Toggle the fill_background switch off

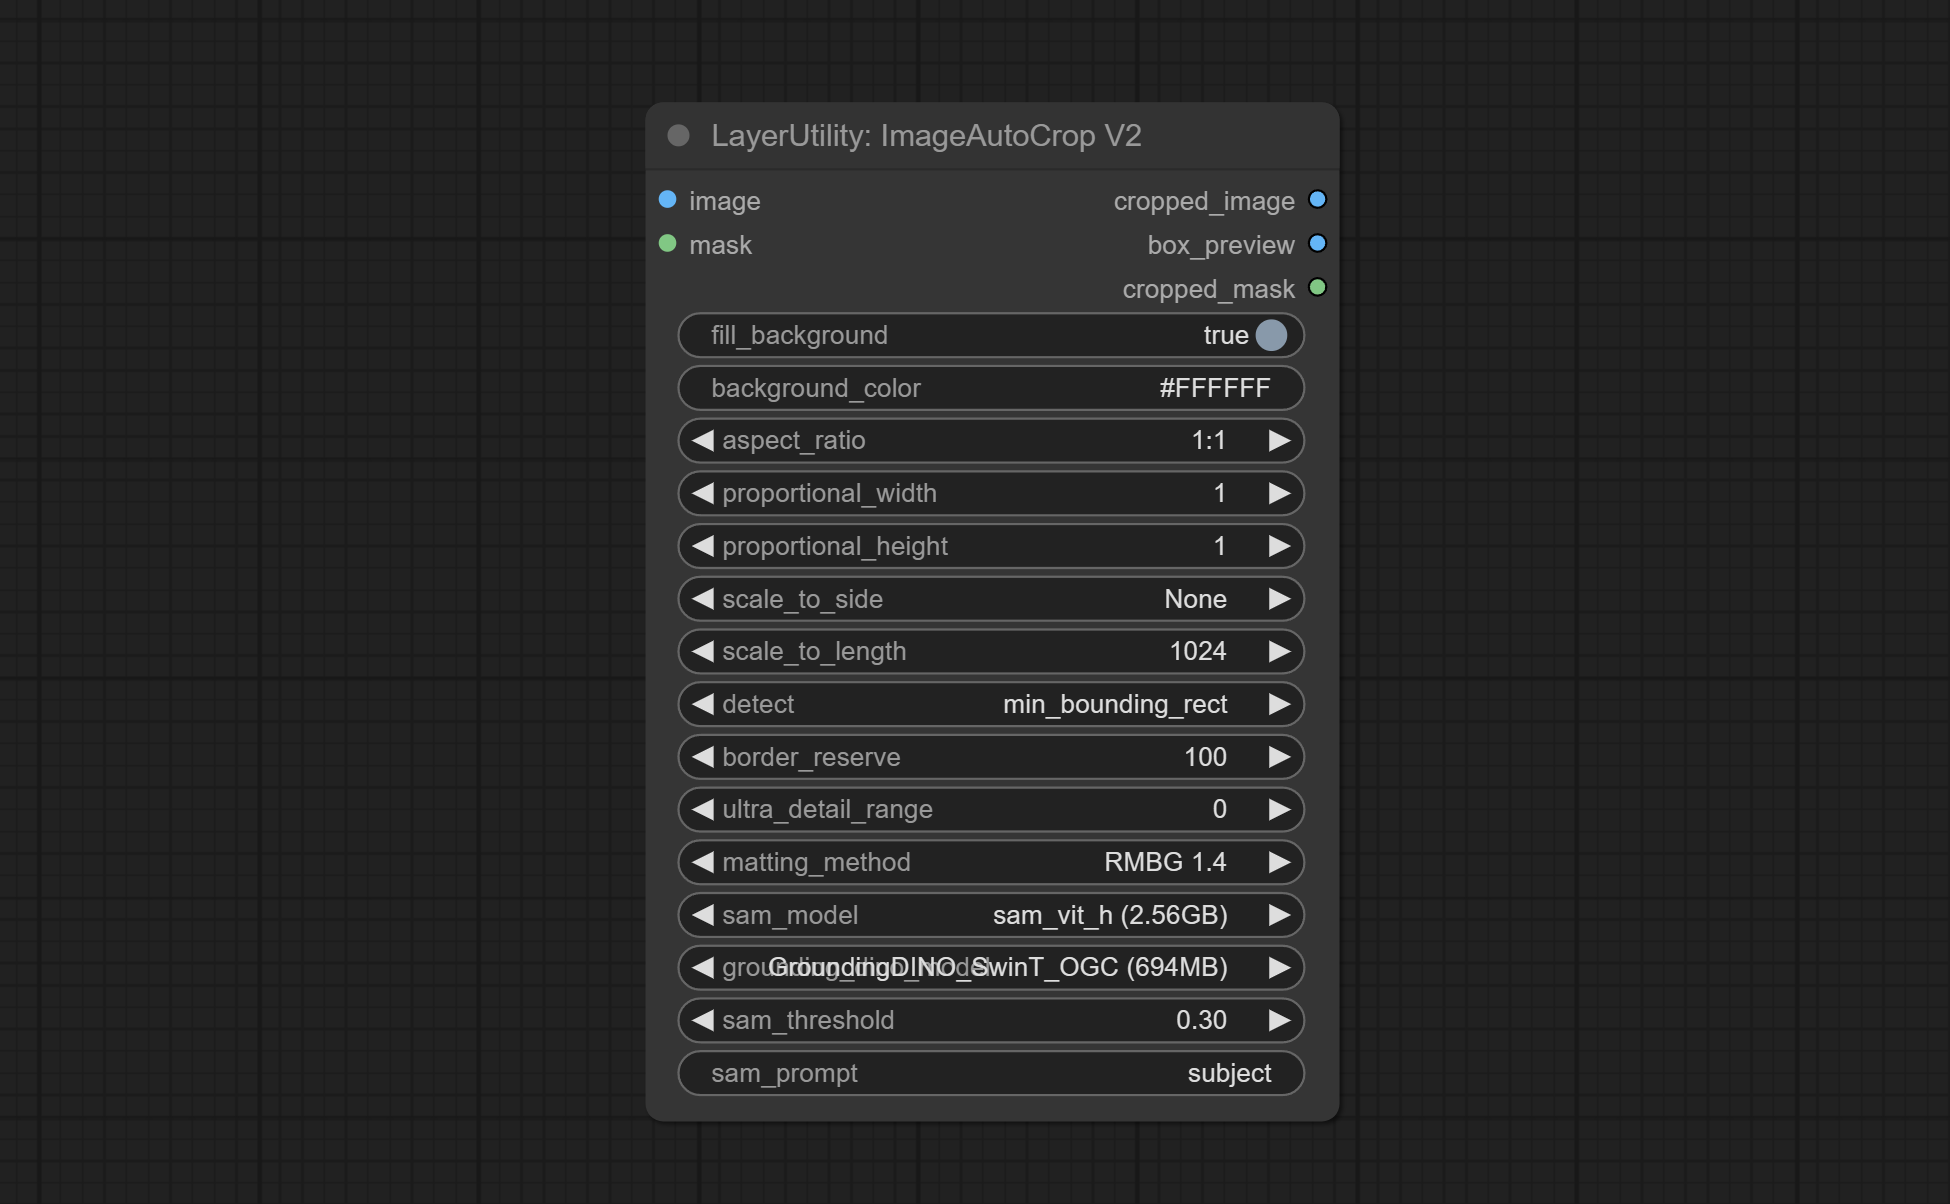tap(1270, 335)
